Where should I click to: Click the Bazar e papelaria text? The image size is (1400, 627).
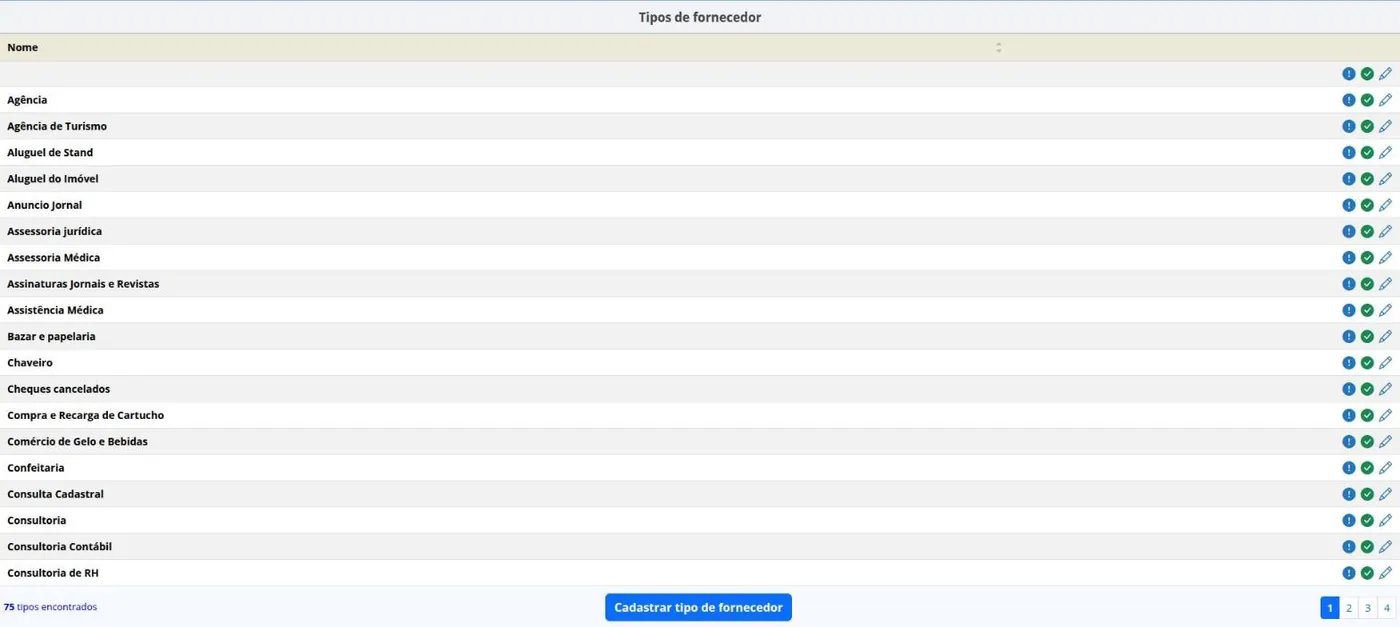pyautogui.click(x=51, y=336)
